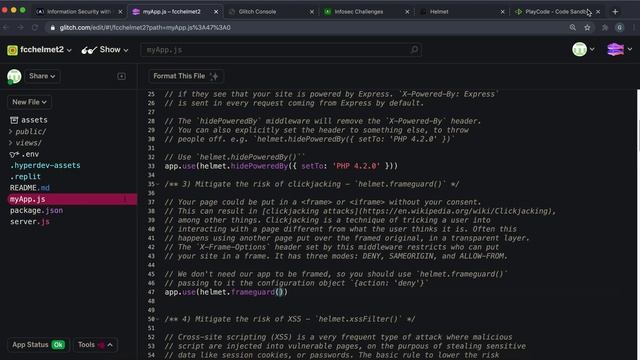The image size is (640, 360).
Task: Open the .hyperdev-assets file
Action: pyautogui.click(x=45, y=165)
